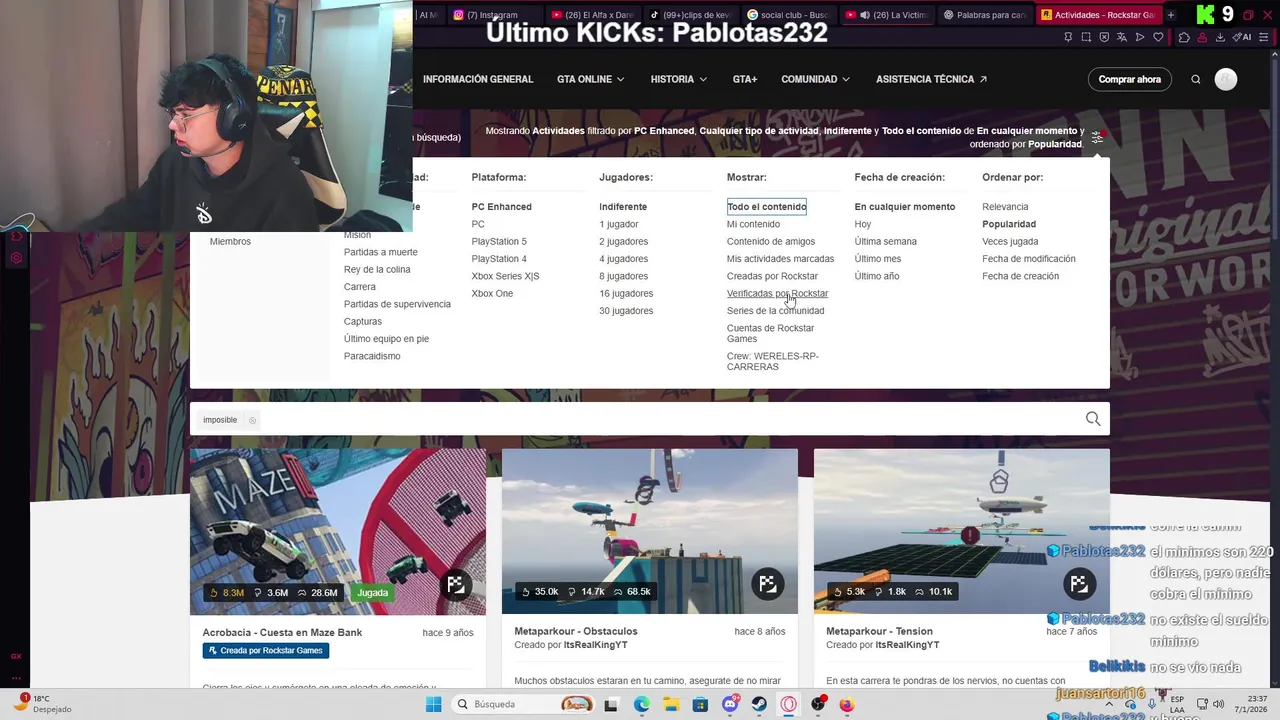
Task: Select 'Verificadas por Rockstar' show filter
Action: coord(777,294)
